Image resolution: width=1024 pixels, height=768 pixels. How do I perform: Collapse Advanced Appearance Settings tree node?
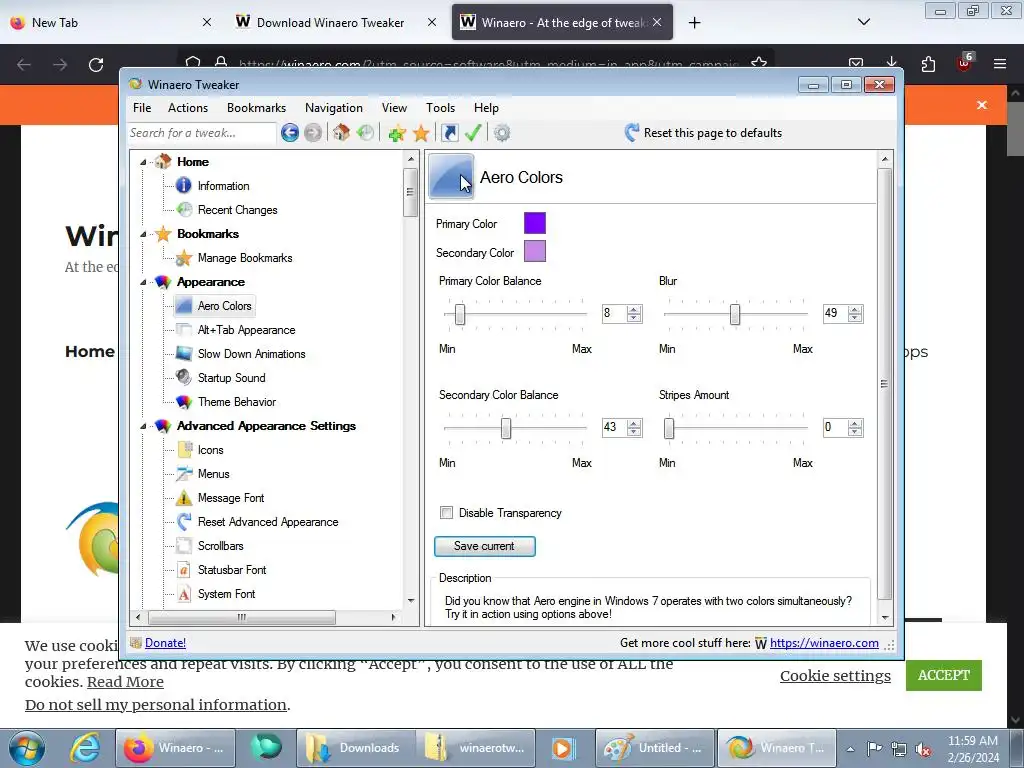point(143,426)
